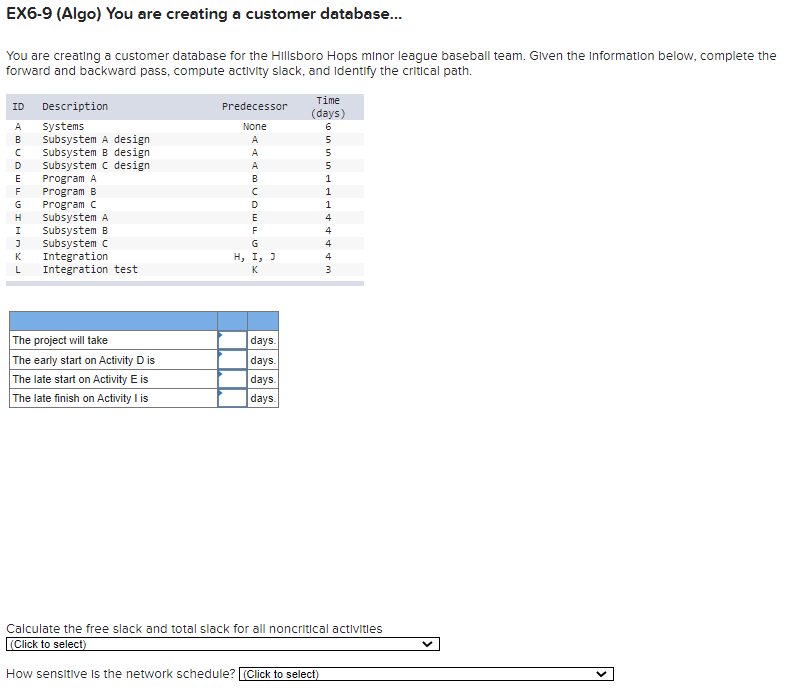Click the late start on Activity E input
Image resolution: width=789 pixels, height=692 pixels.
[x=232, y=379]
